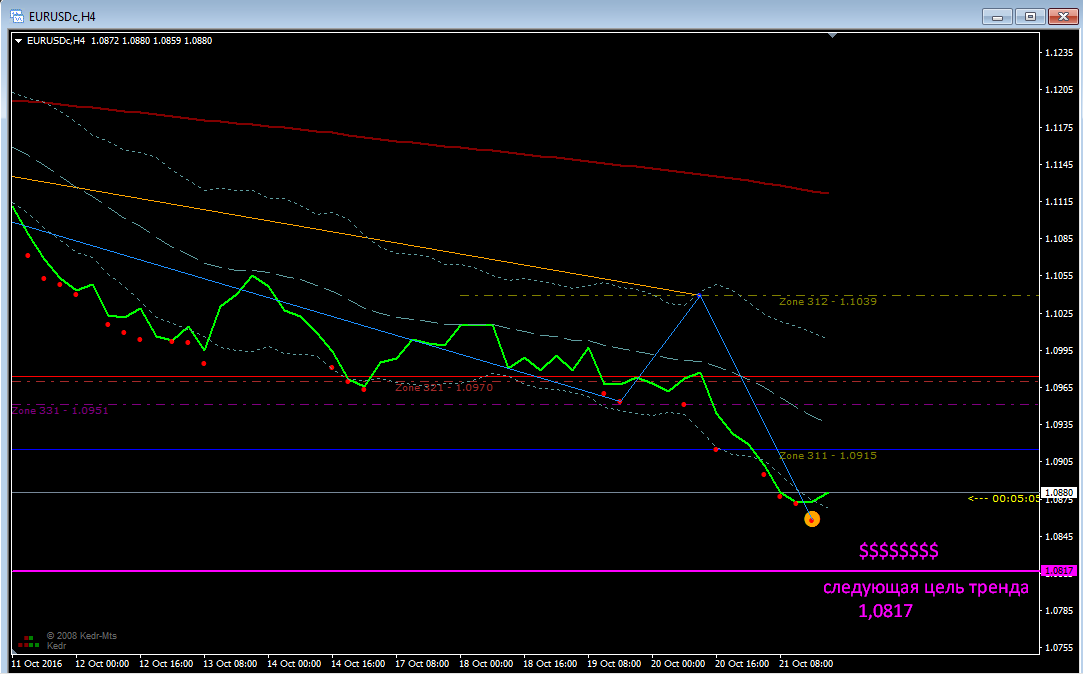Click the '14 Oct 16:00' time axis label

(x=358, y=664)
